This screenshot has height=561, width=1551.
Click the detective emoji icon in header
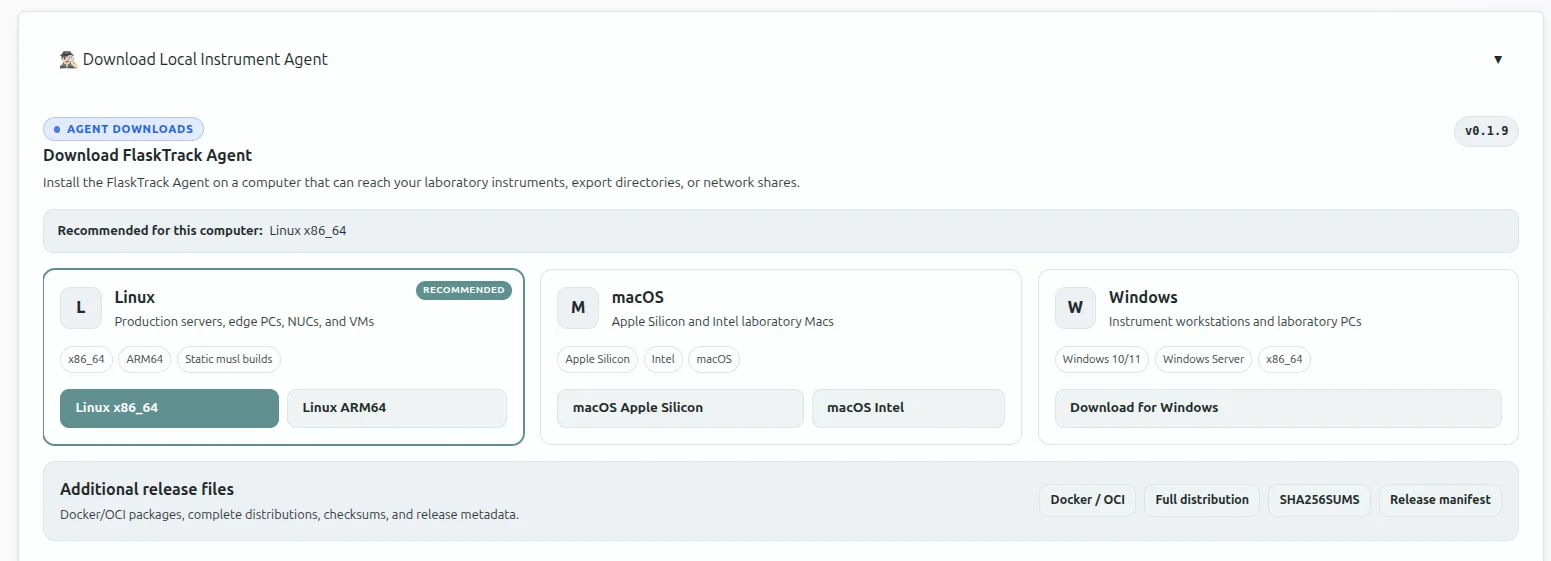point(69,60)
